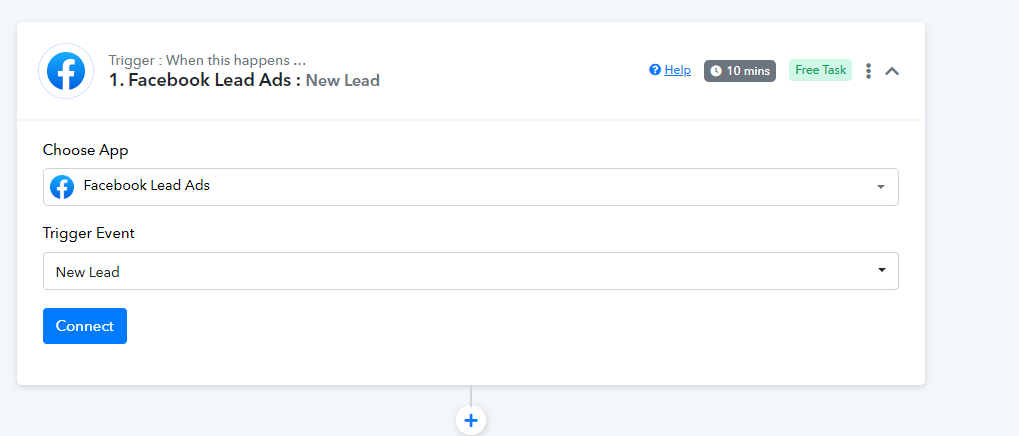The image size is (1019, 436).
Task: Click the blue question mark Help icon
Action: coord(655,70)
